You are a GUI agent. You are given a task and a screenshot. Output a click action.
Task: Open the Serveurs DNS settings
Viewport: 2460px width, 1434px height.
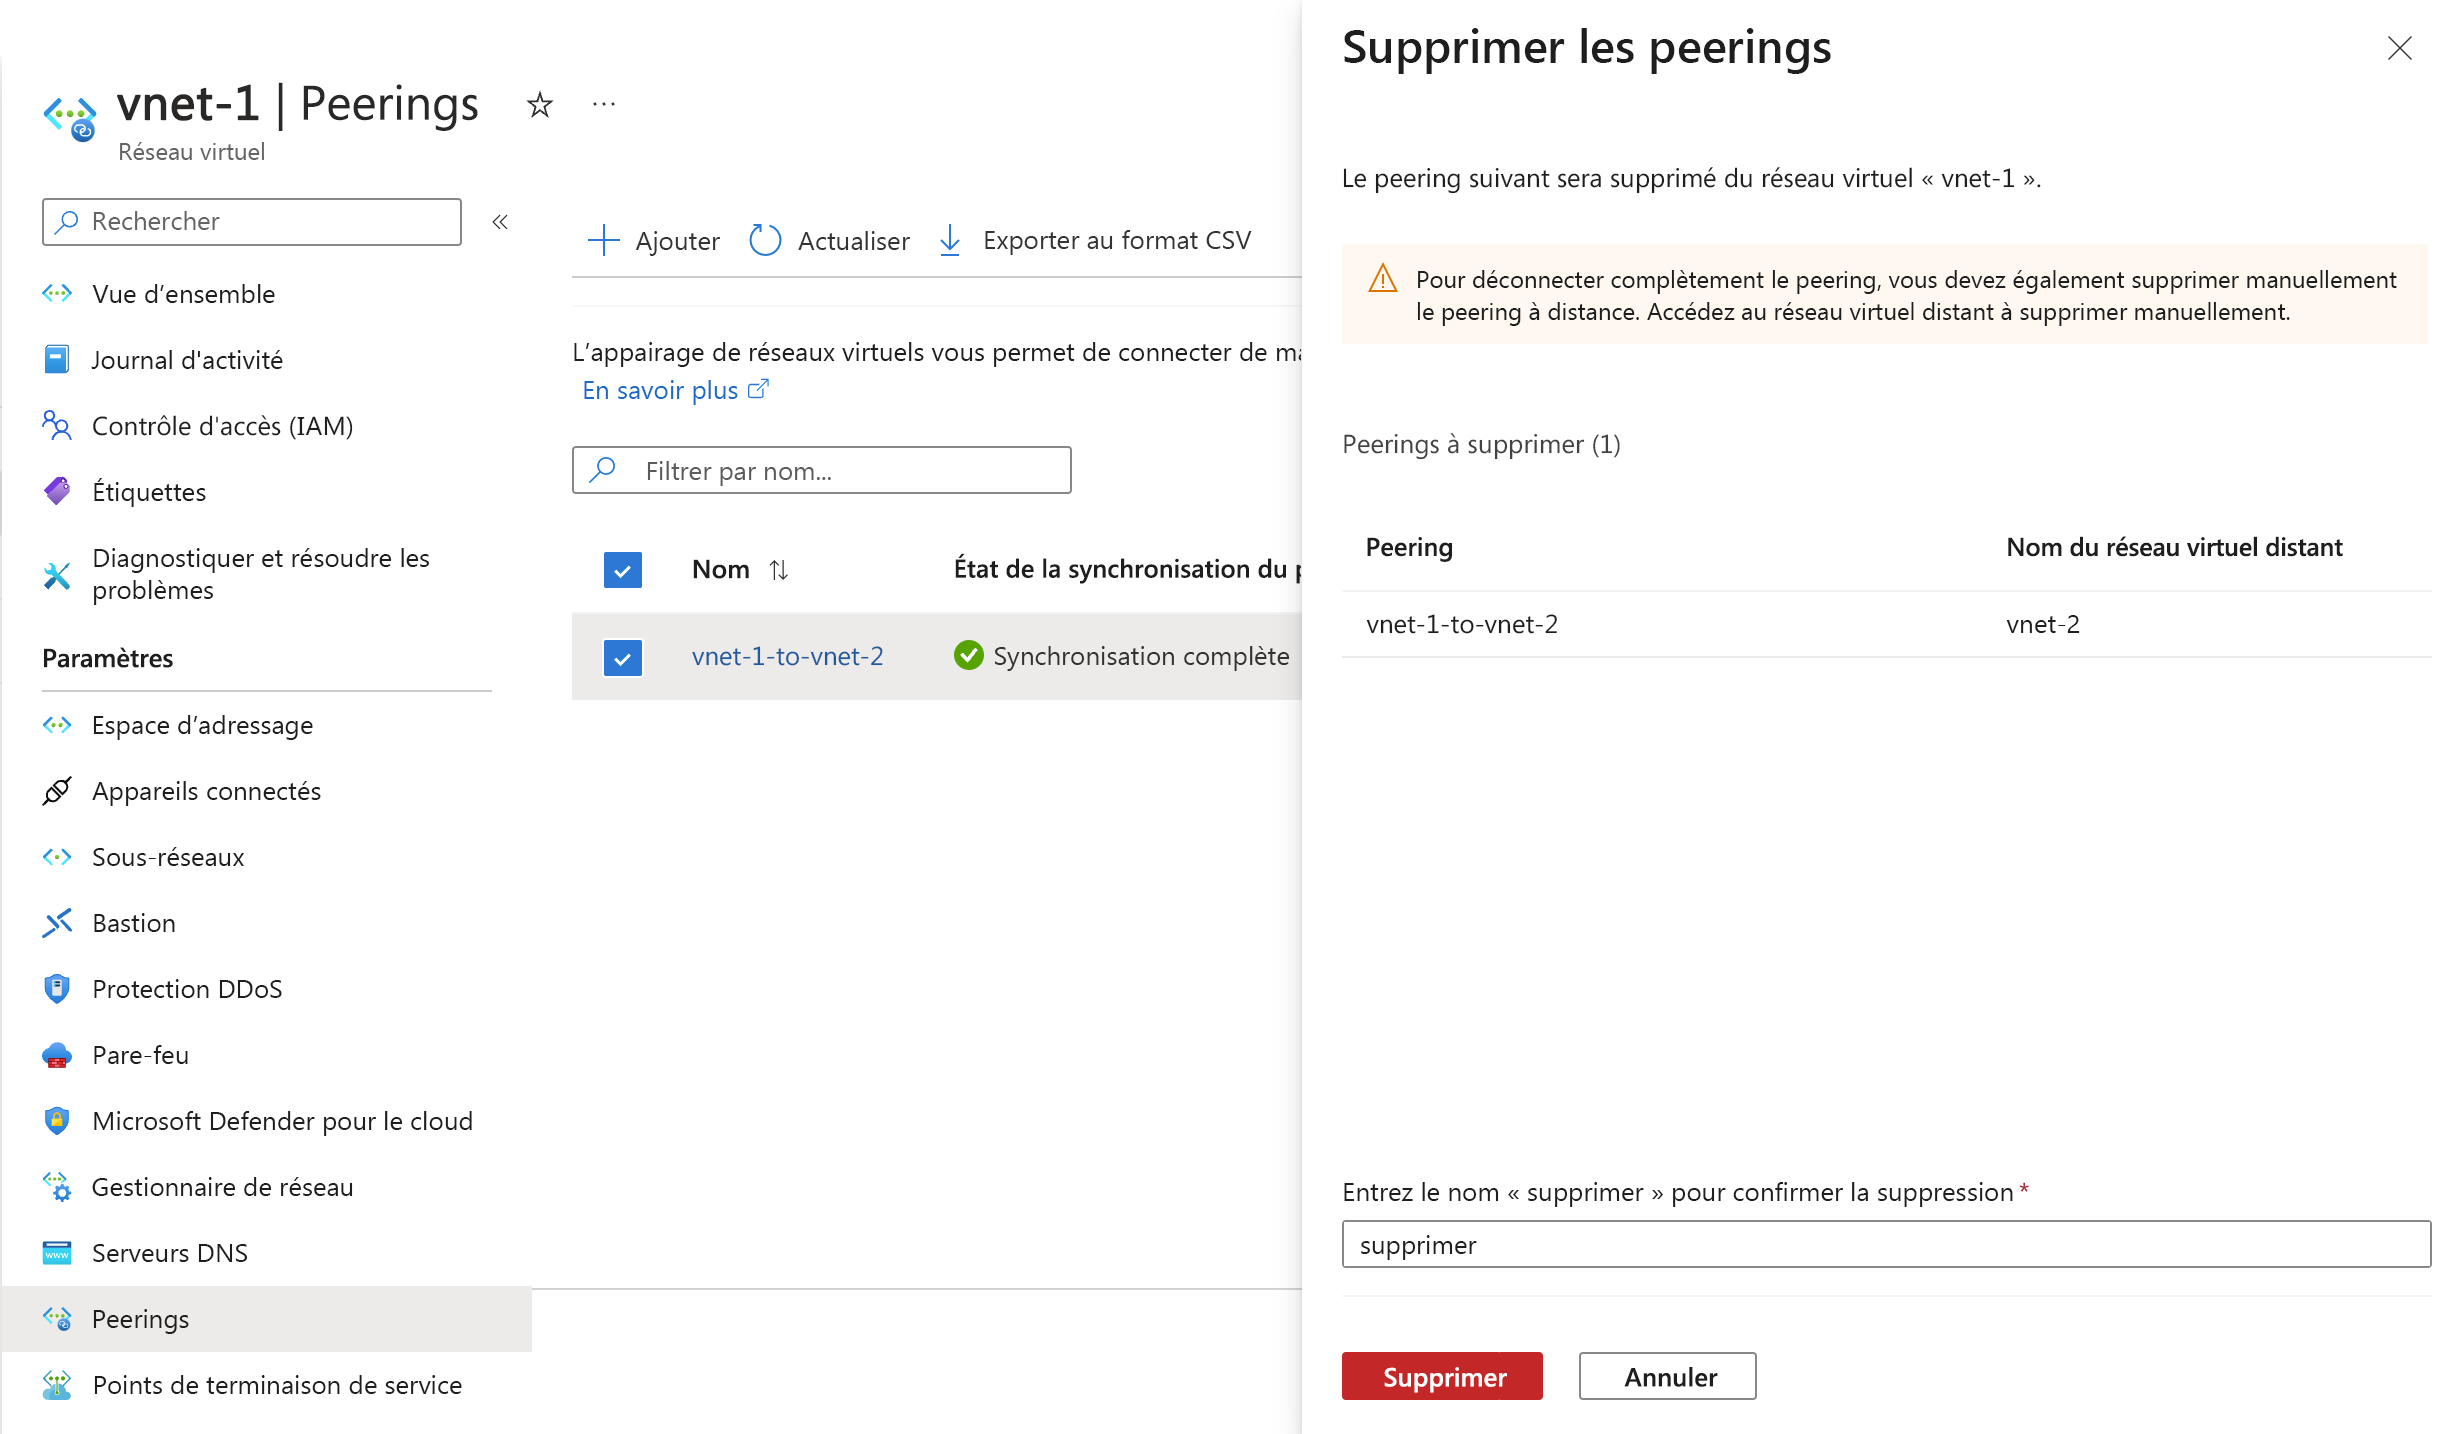[x=169, y=1252]
